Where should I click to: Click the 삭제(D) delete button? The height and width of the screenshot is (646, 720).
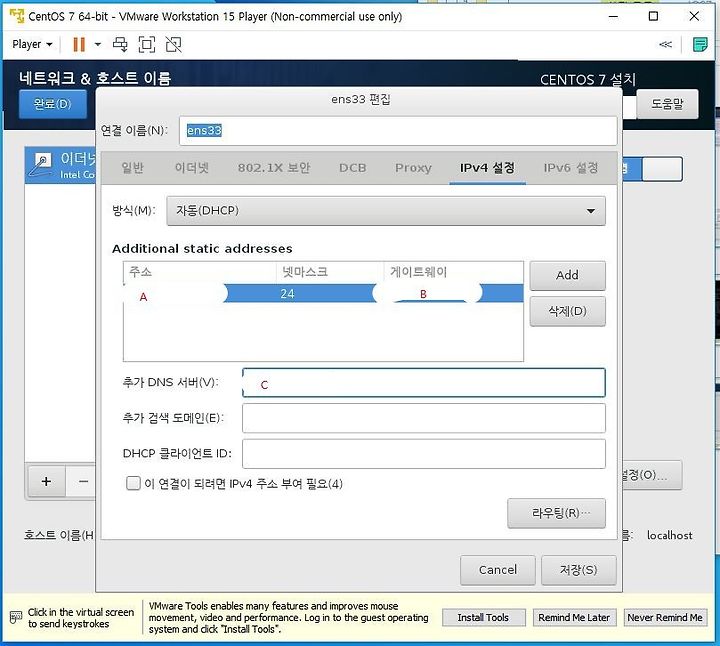click(568, 311)
